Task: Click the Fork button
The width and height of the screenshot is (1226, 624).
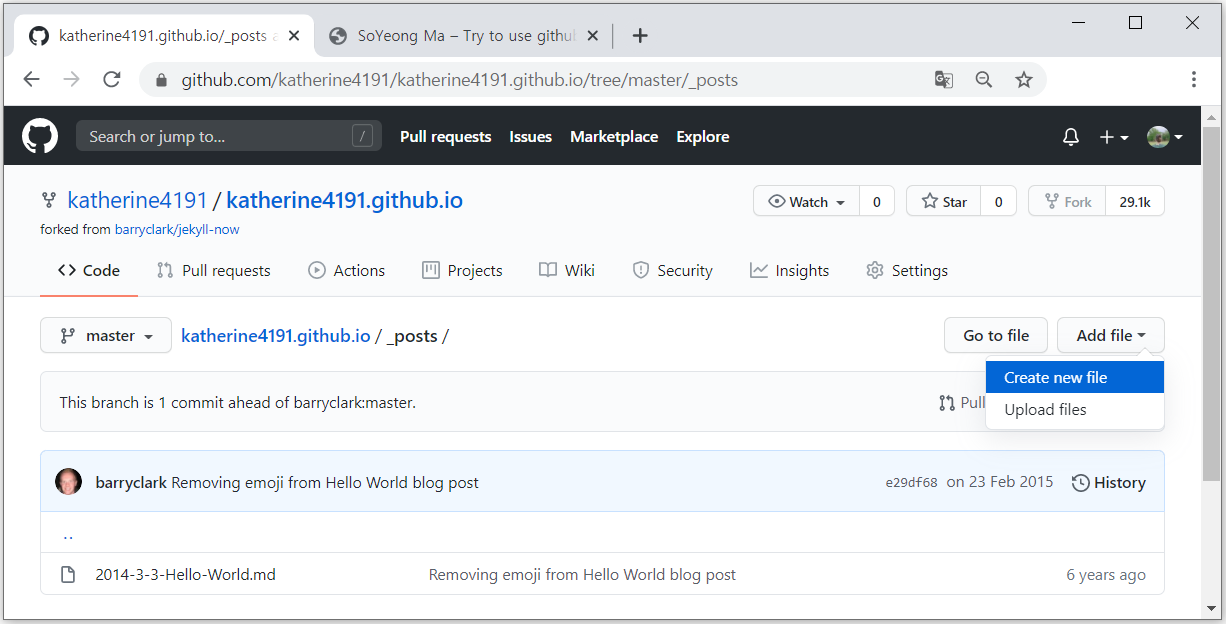Action: (1067, 202)
